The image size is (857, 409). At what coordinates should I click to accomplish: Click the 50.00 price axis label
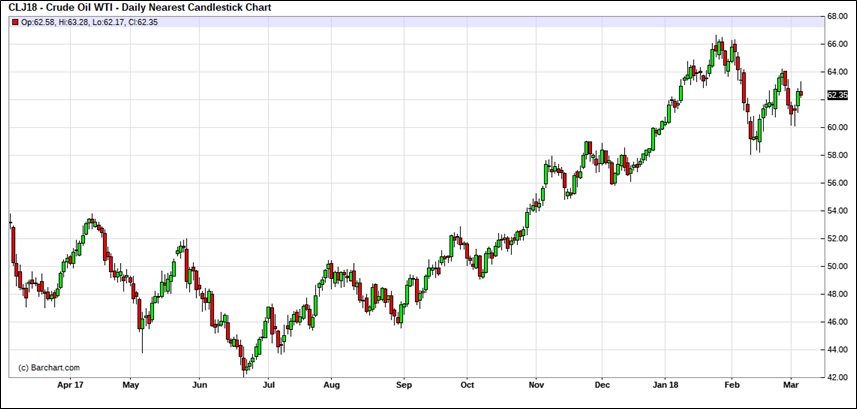click(x=837, y=267)
